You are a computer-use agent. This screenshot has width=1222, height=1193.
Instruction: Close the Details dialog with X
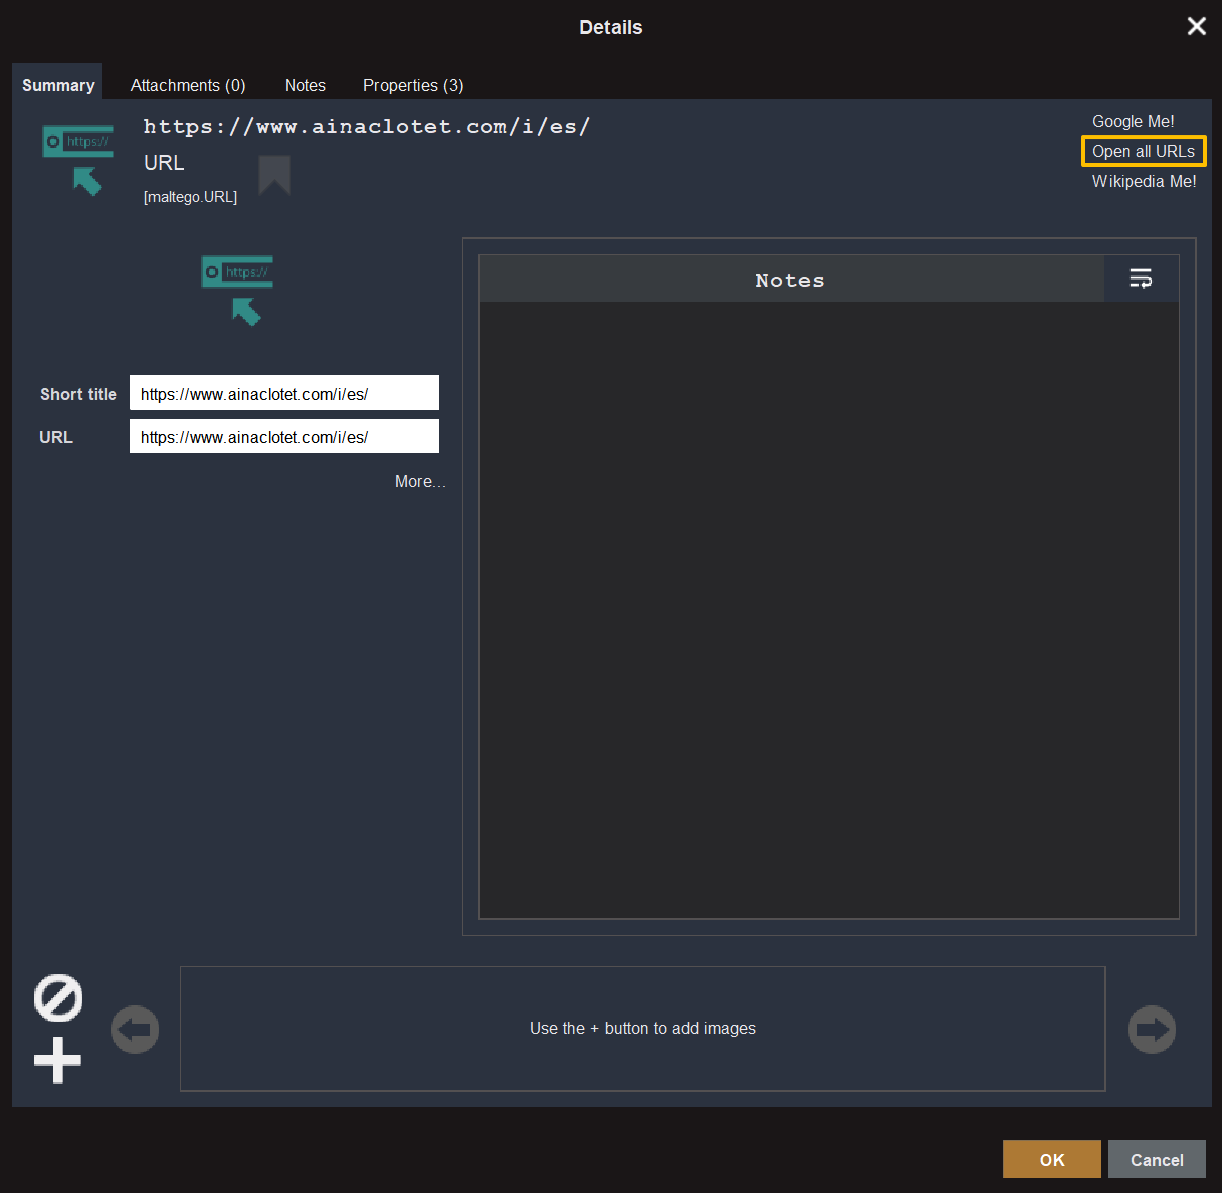(x=1196, y=26)
